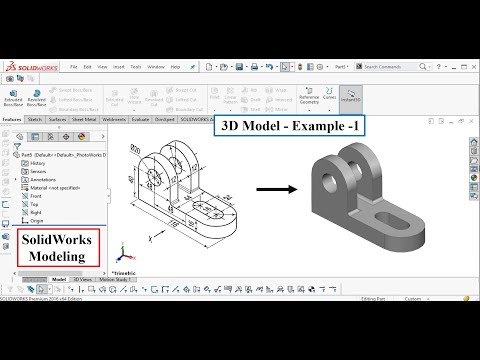Open the New document dropdown arrow

(x=216, y=67)
